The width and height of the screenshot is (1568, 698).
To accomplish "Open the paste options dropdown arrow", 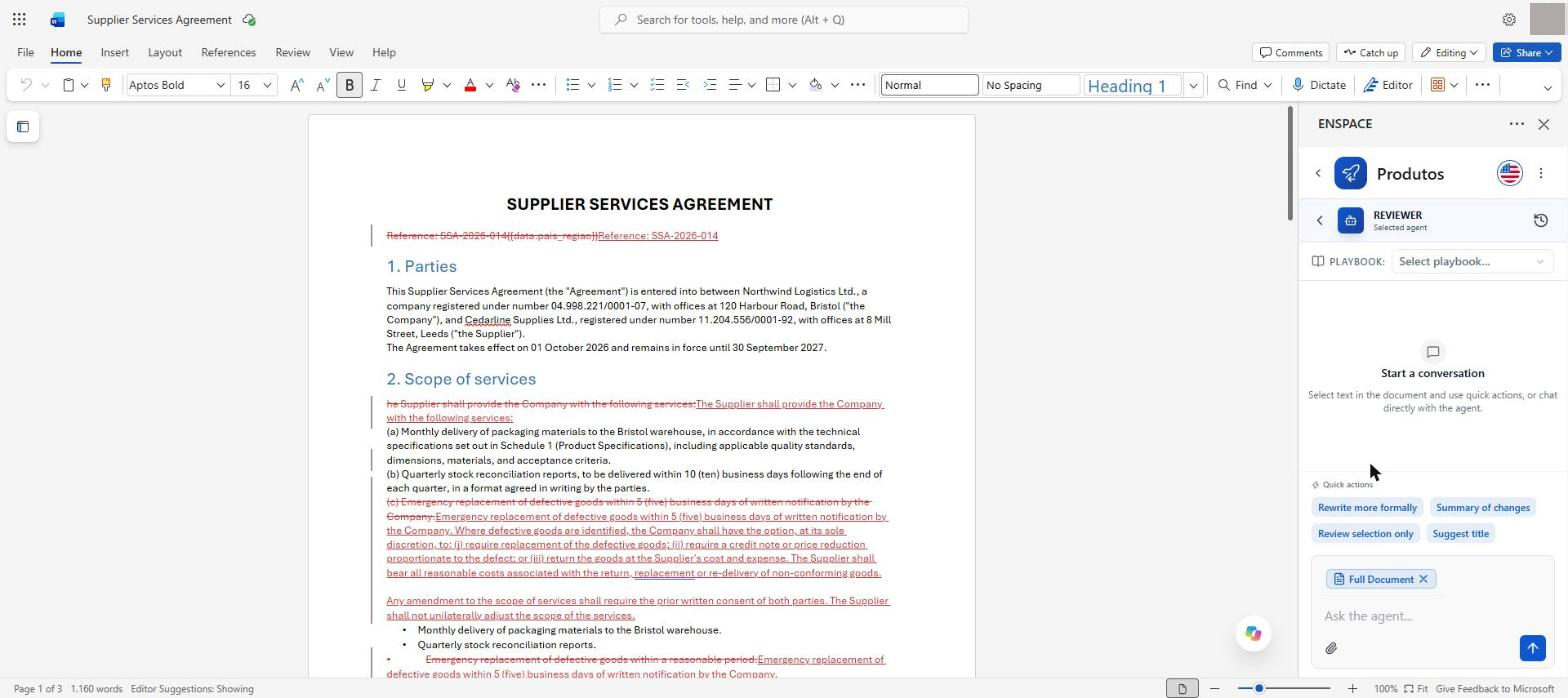I will point(84,85).
